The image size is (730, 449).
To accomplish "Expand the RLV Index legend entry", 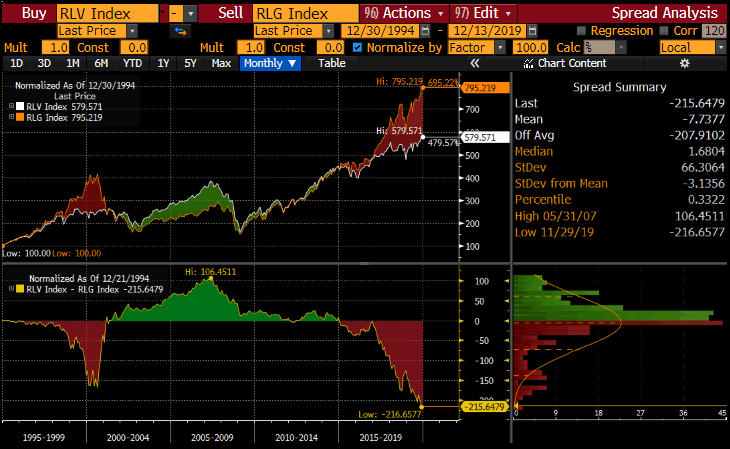I will tap(11, 106).
